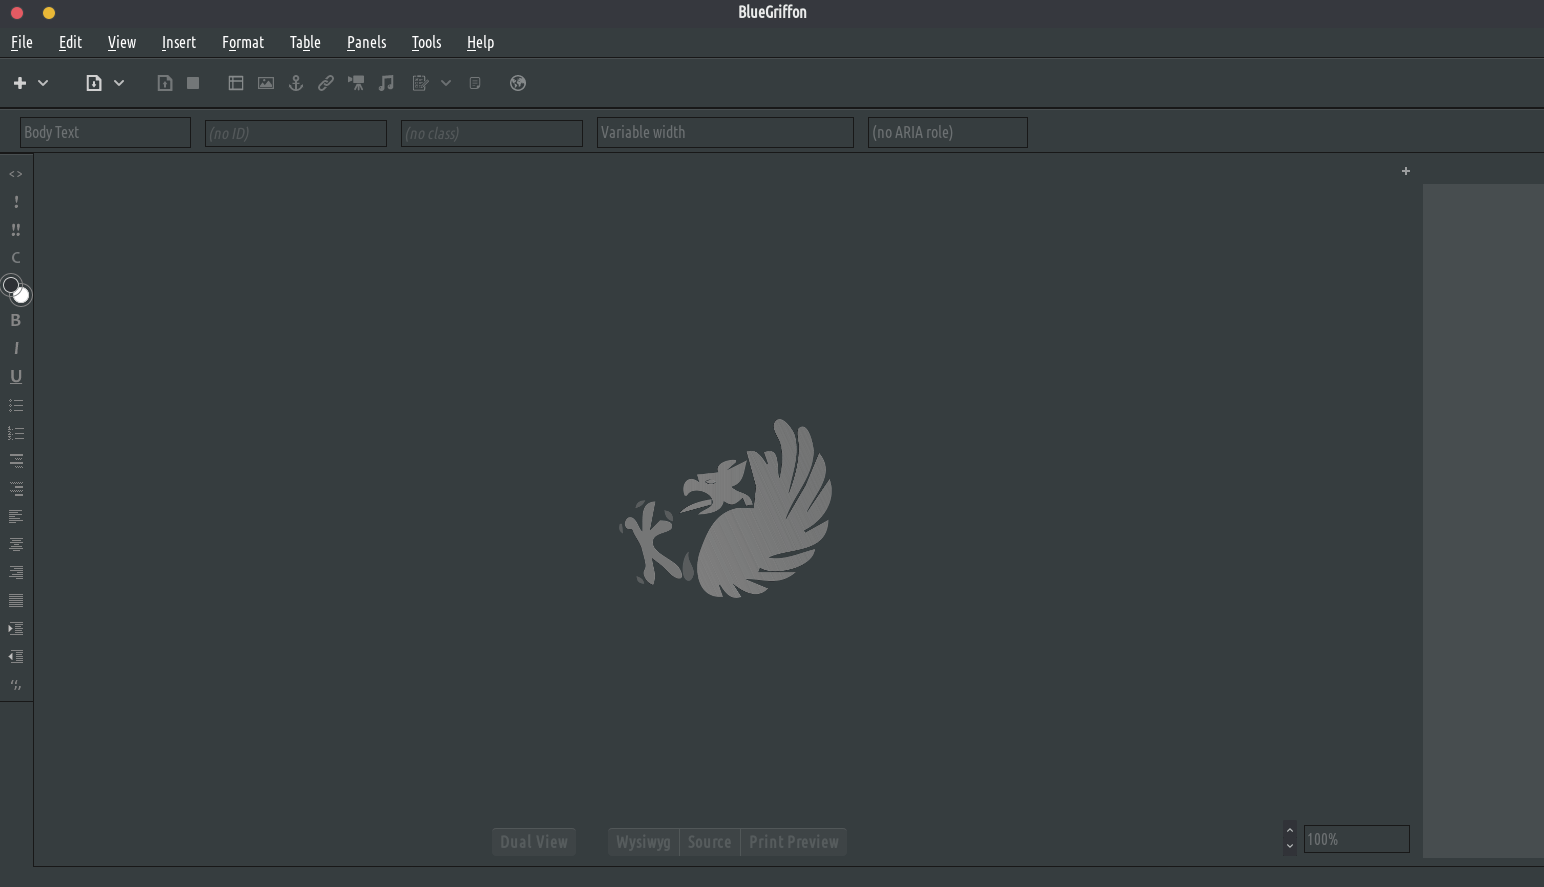
Task: Switch to Source view
Action: tap(709, 842)
